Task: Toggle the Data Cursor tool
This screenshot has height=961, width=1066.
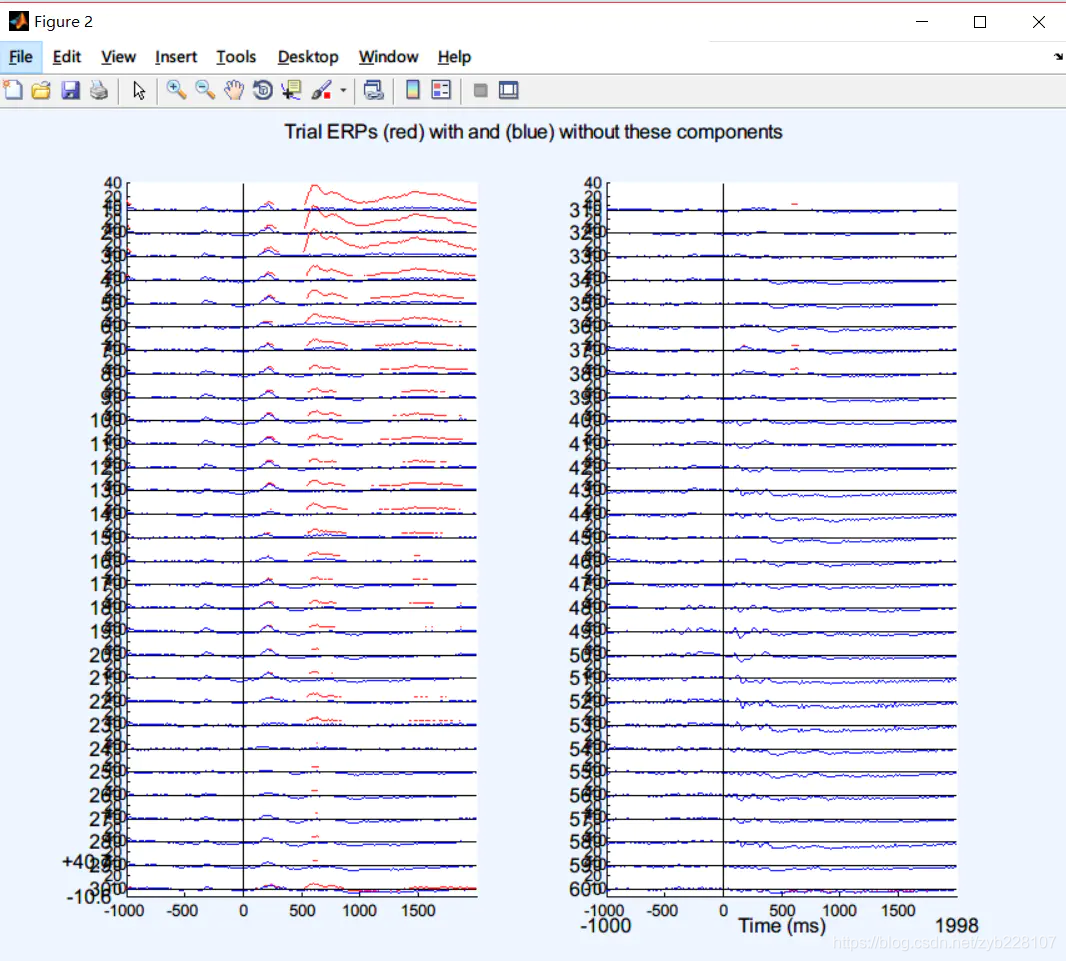Action: pyautogui.click(x=292, y=90)
